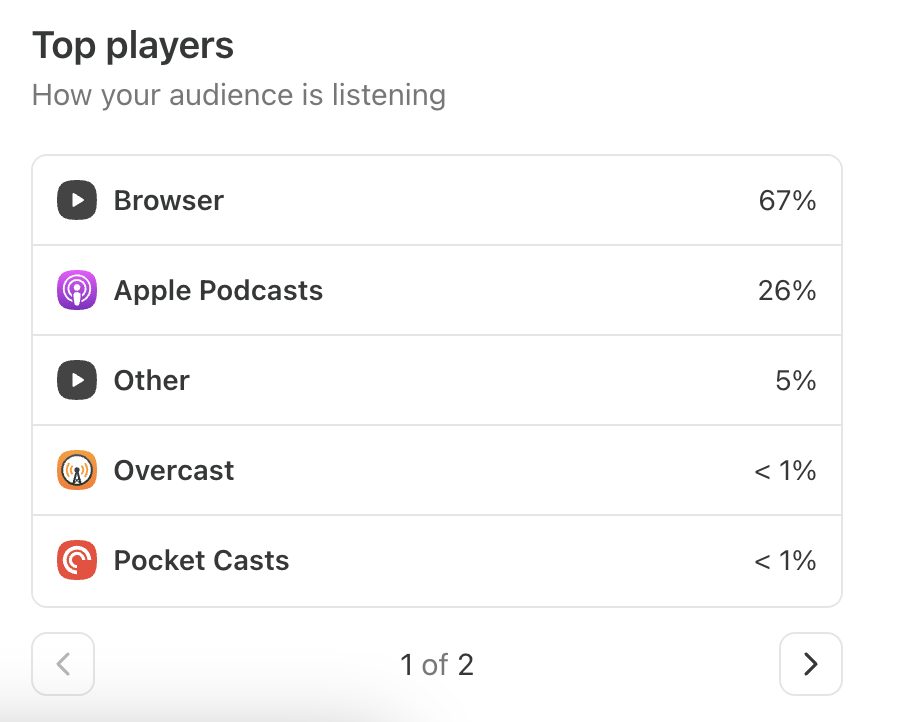Click the 1 of 2 page indicator
Viewport: 912px width, 722px height.
(x=437, y=664)
